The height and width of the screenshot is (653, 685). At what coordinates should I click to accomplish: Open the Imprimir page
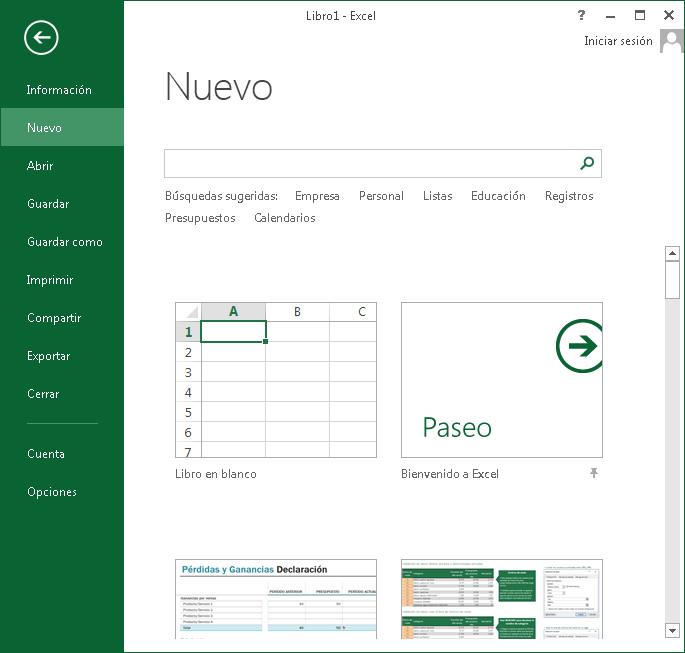click(x=49, y=280)
